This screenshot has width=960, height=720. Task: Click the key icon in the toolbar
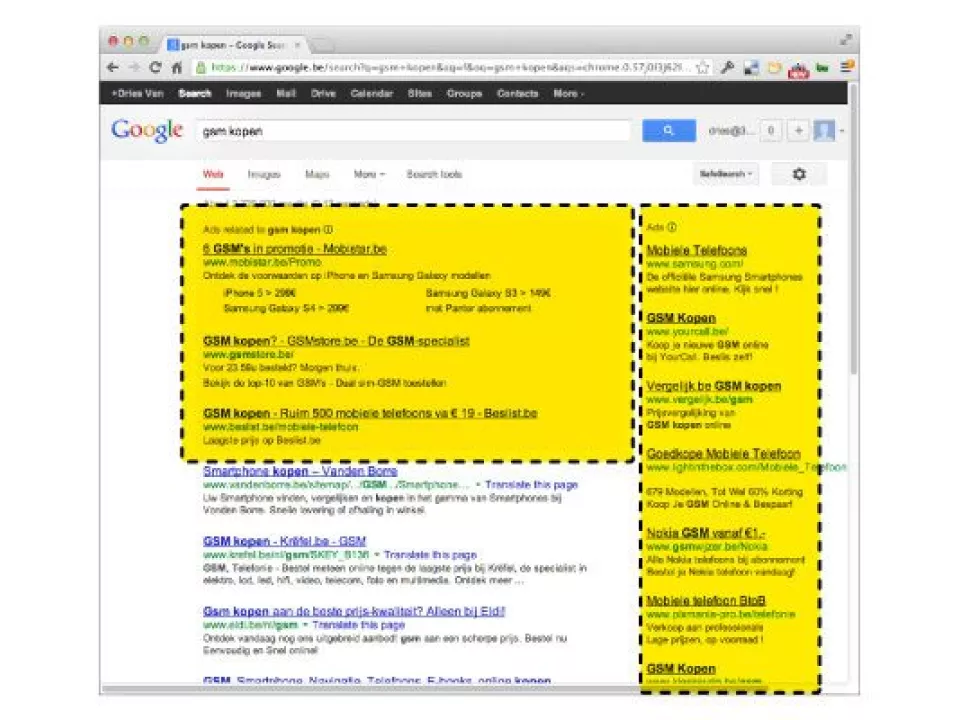click(727, 67)
